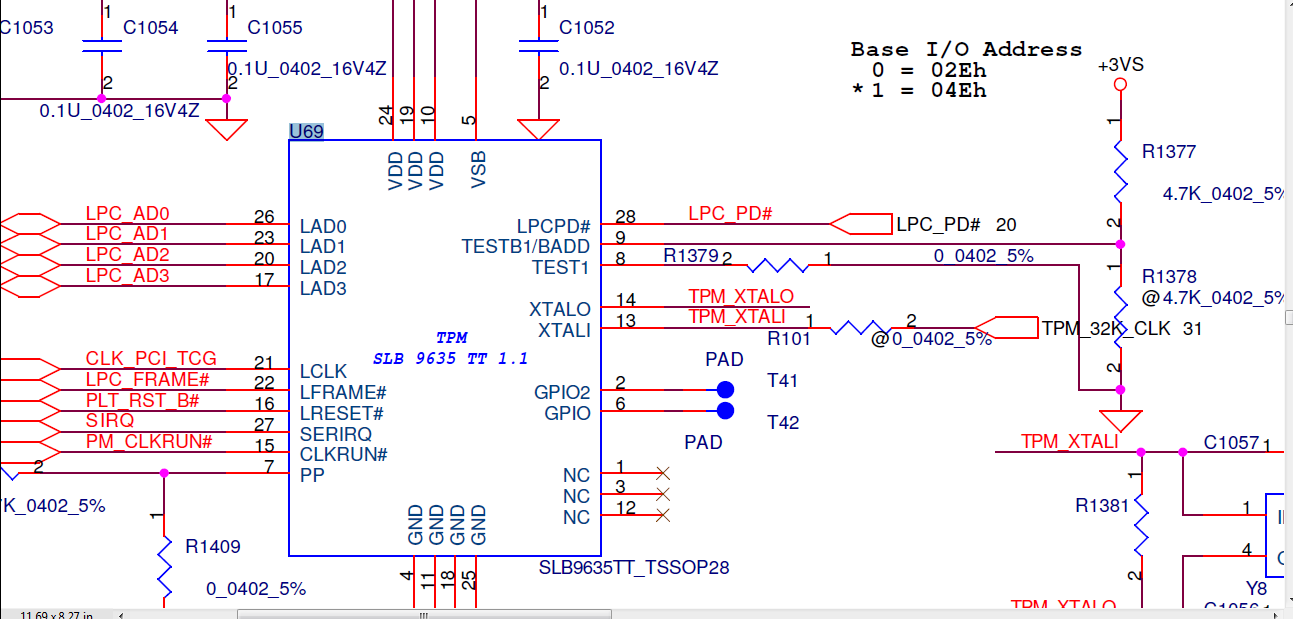The height and width of the screenshot is (619, 1293).
Task: Select the LPCPD# pin name
Action: (553, 226)
